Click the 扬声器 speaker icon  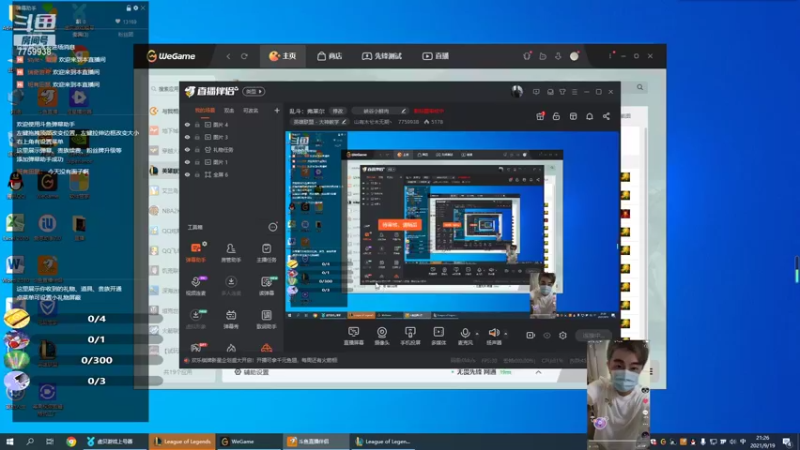pyautogui.click(x=493, y=333)
